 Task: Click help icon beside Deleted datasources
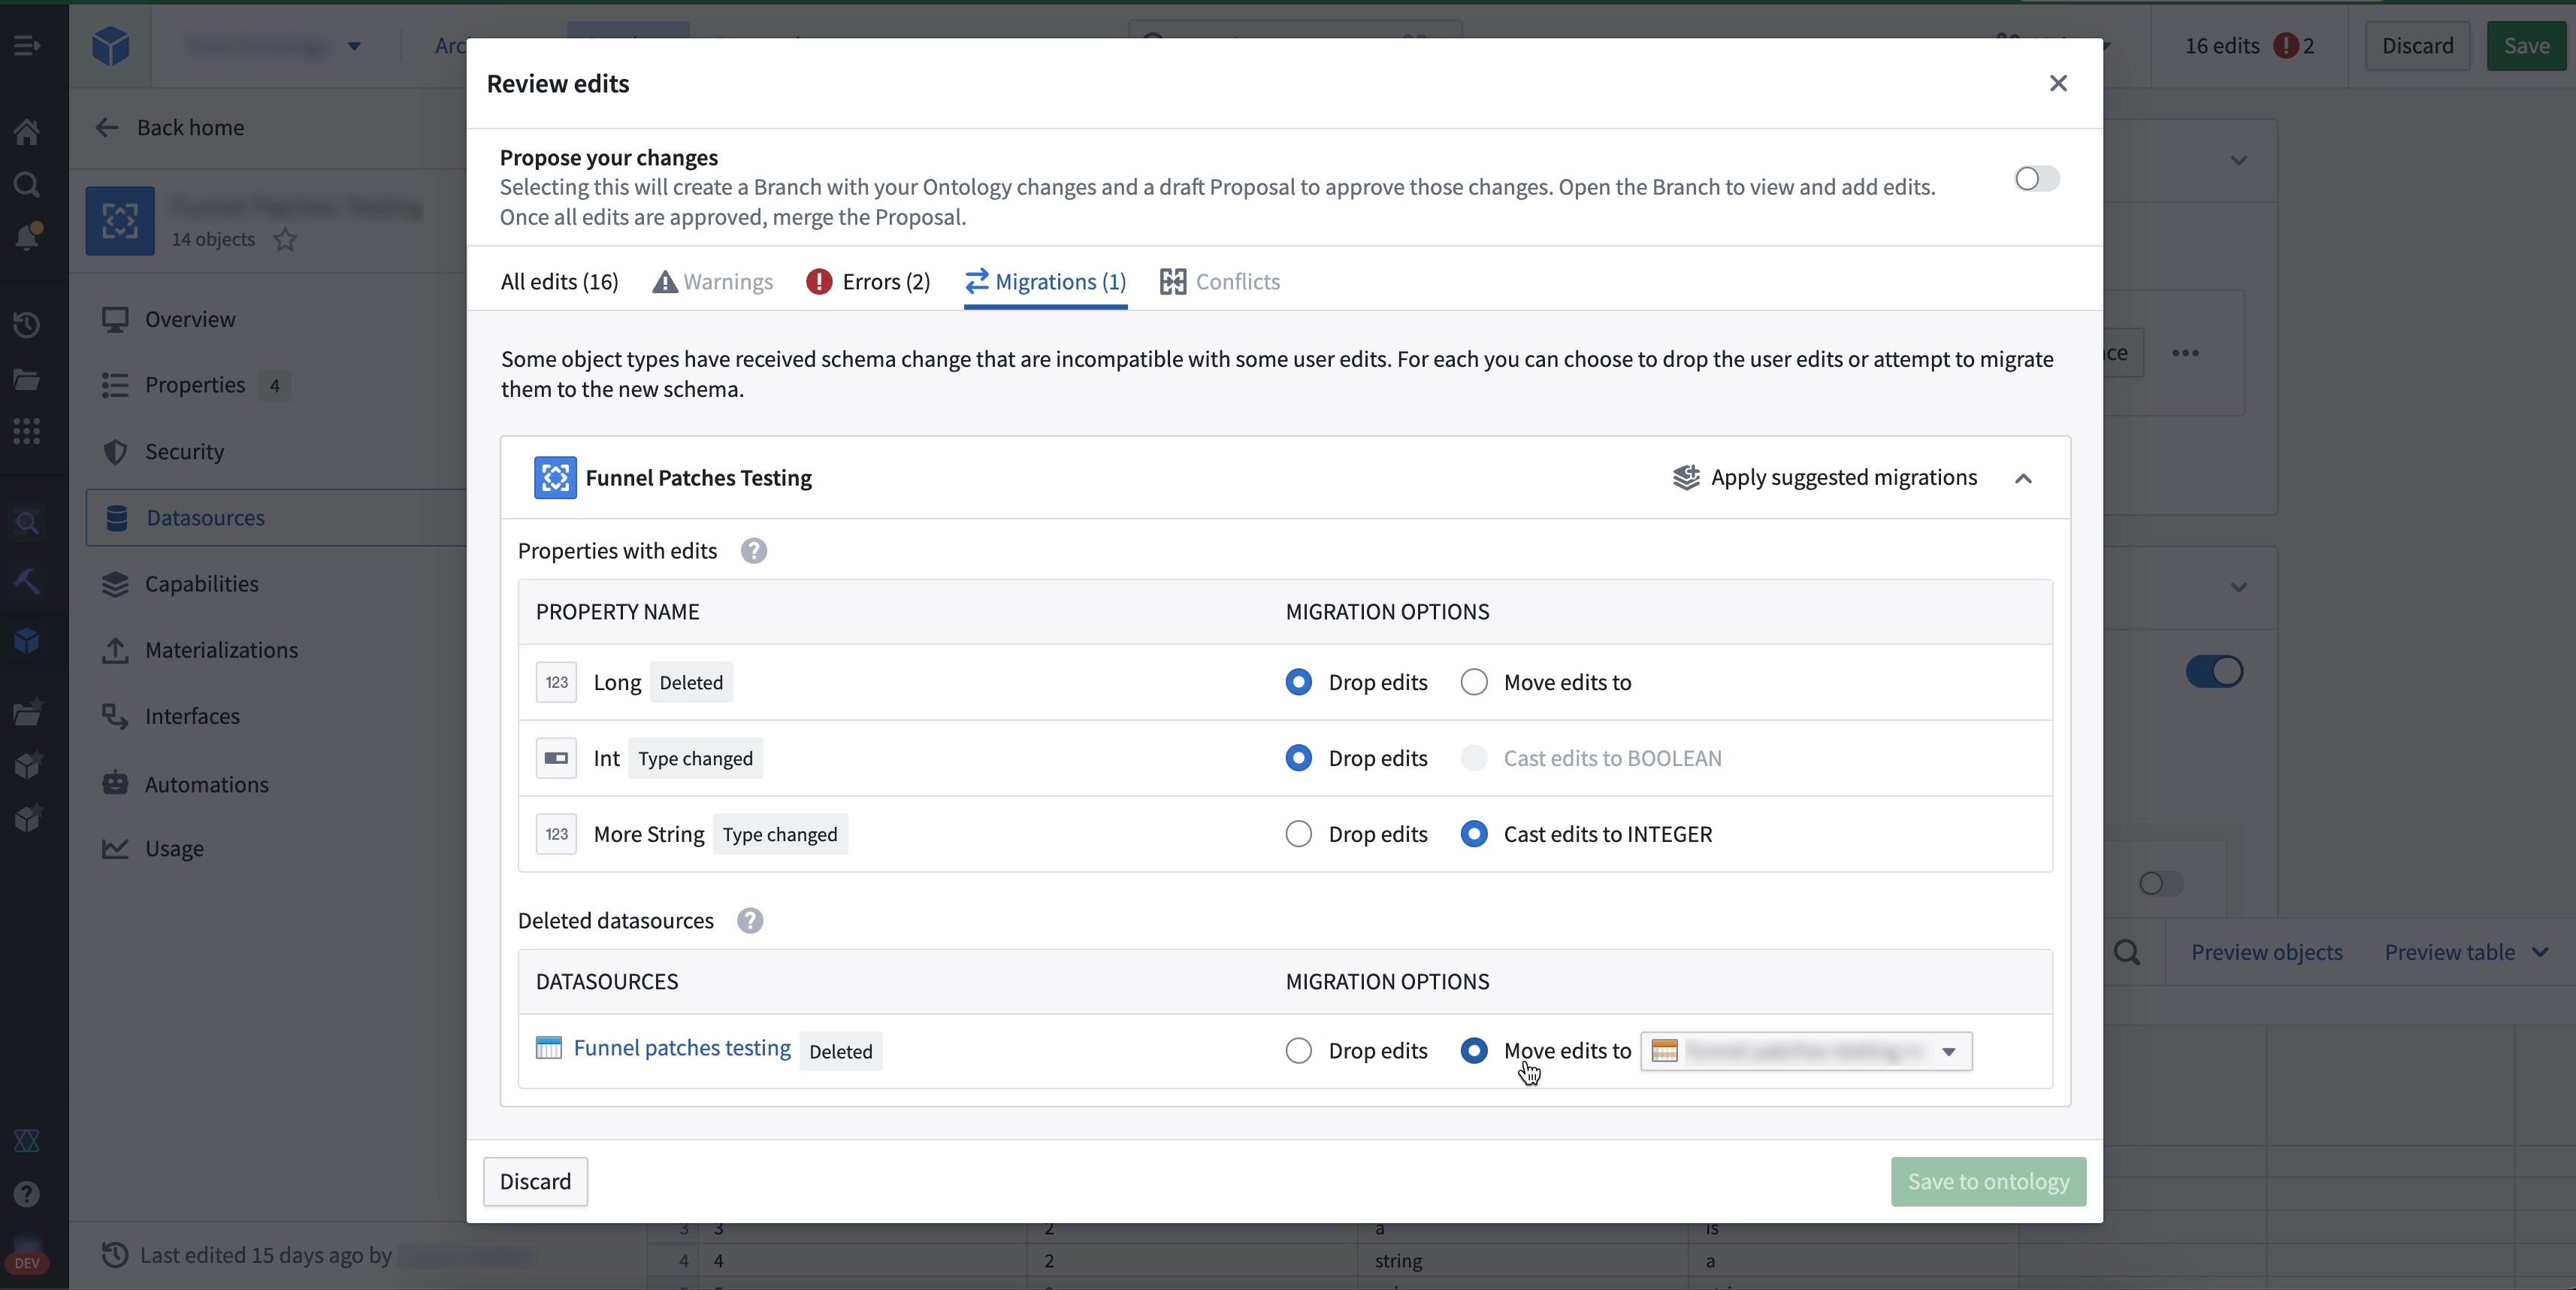tap(750, 921)
